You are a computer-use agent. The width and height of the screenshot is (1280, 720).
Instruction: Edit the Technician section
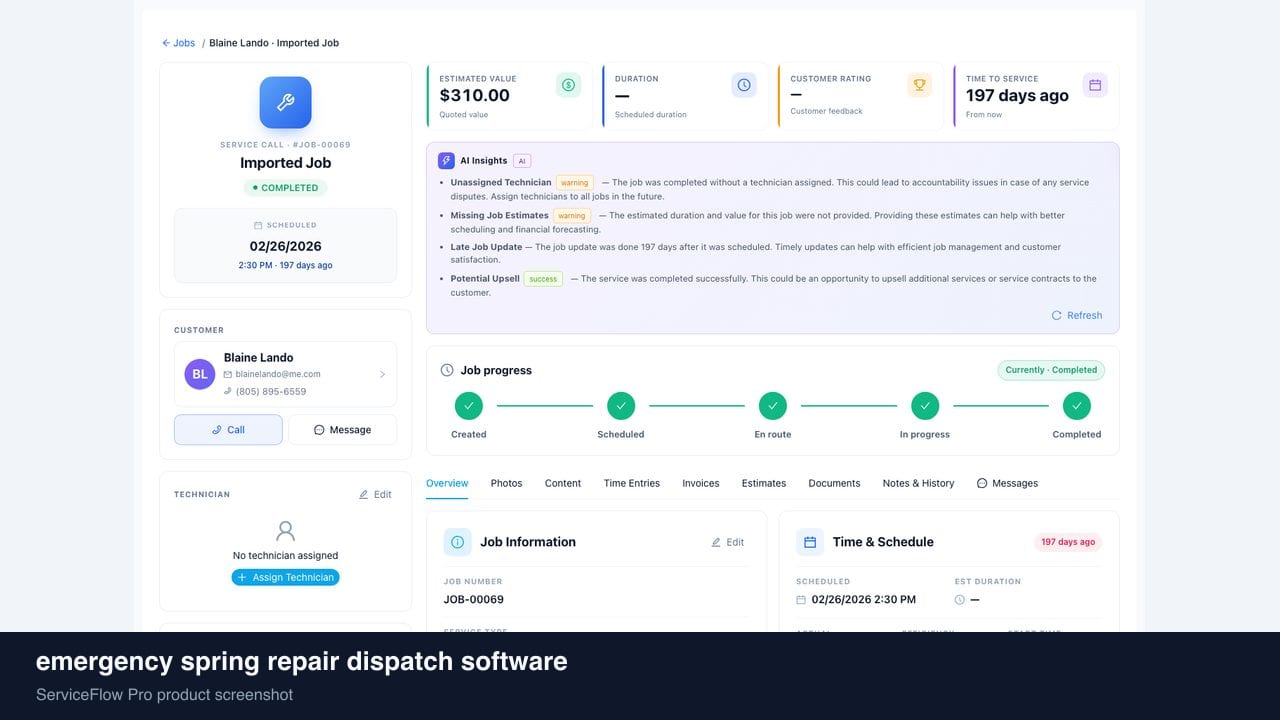pyautogui.click(x=375, y=494)
